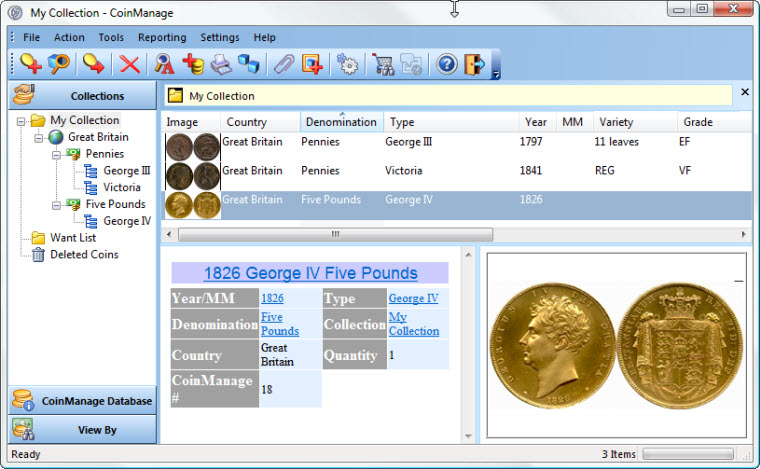This screenshot has width=760, height=469.
Task: Open the 1826 George IV Five Pounds link
Action: [x=310, y=273]
